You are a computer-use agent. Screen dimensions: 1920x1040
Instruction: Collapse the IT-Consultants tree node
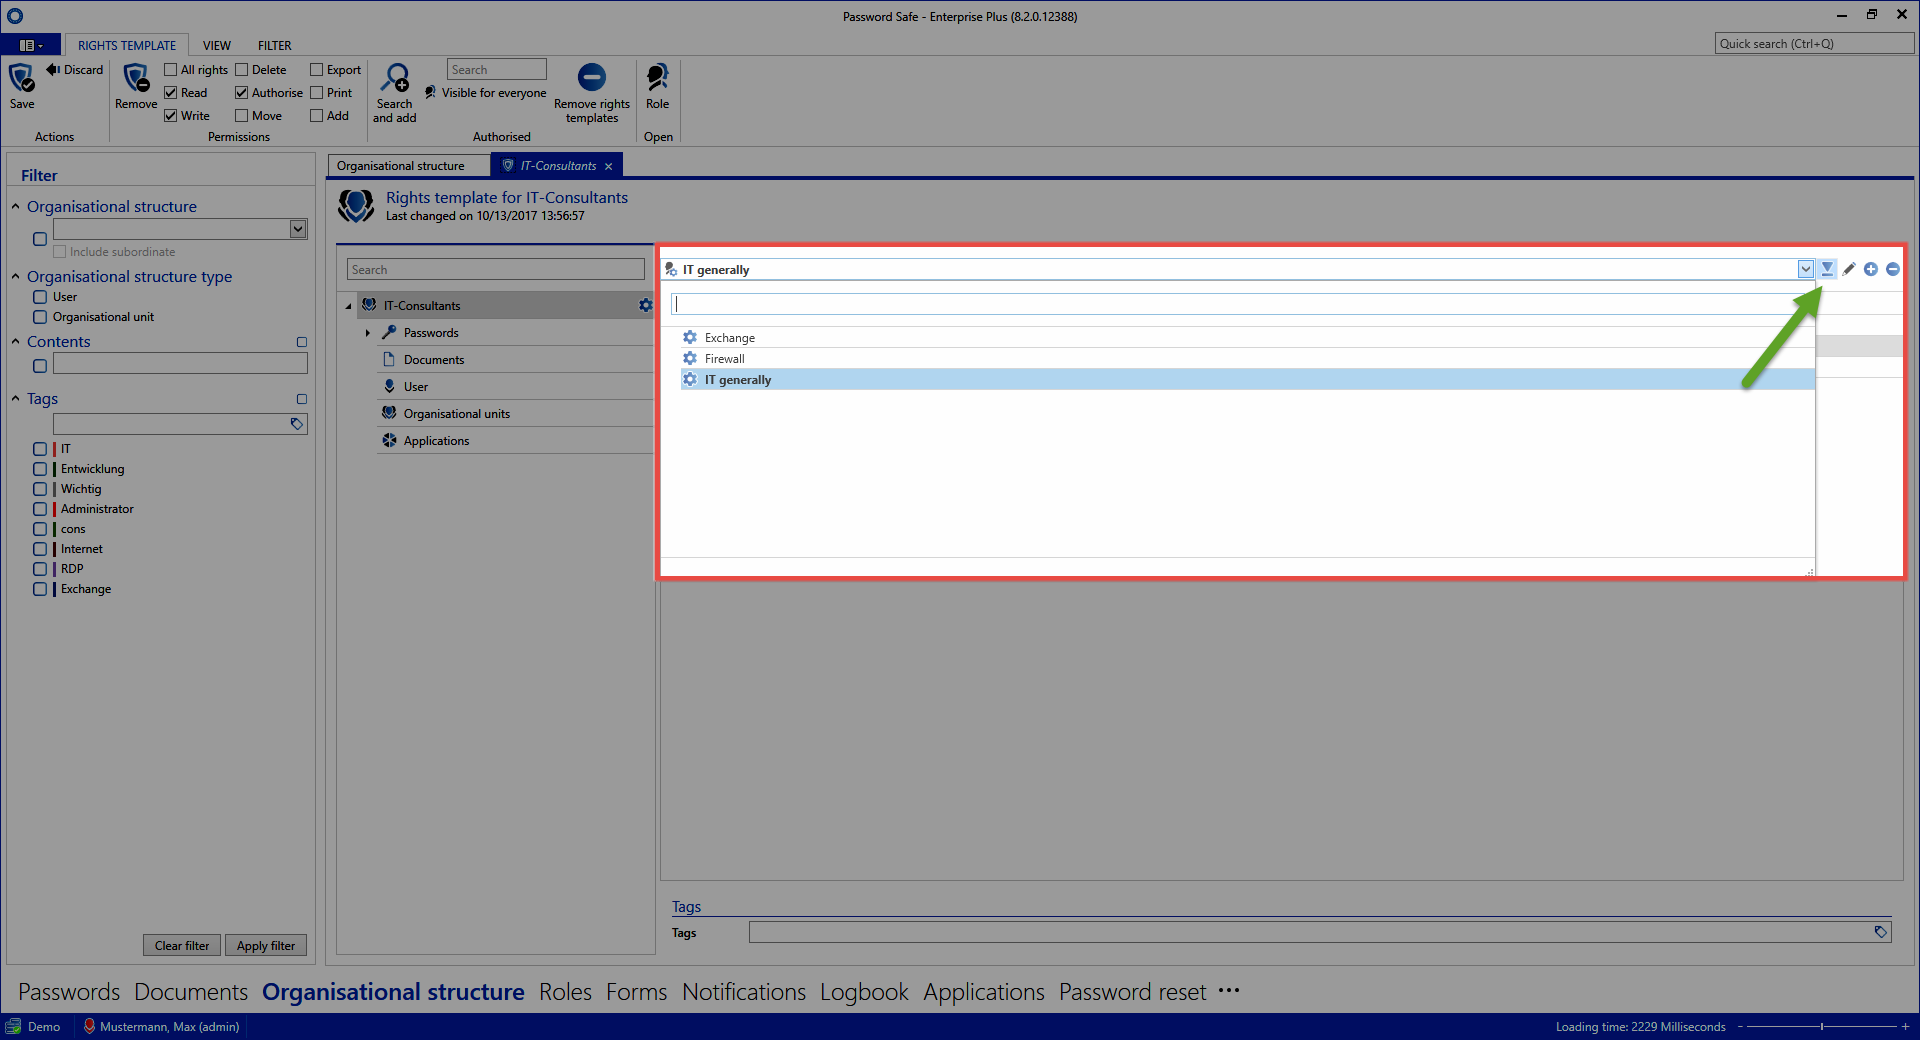coord(348,306)
